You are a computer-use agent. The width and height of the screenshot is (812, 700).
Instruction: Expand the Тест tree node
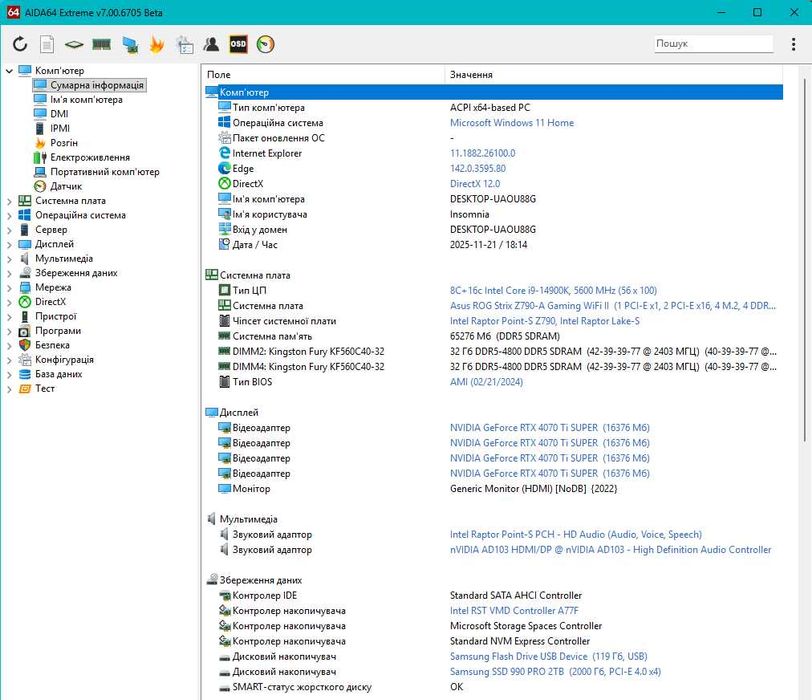9,389
